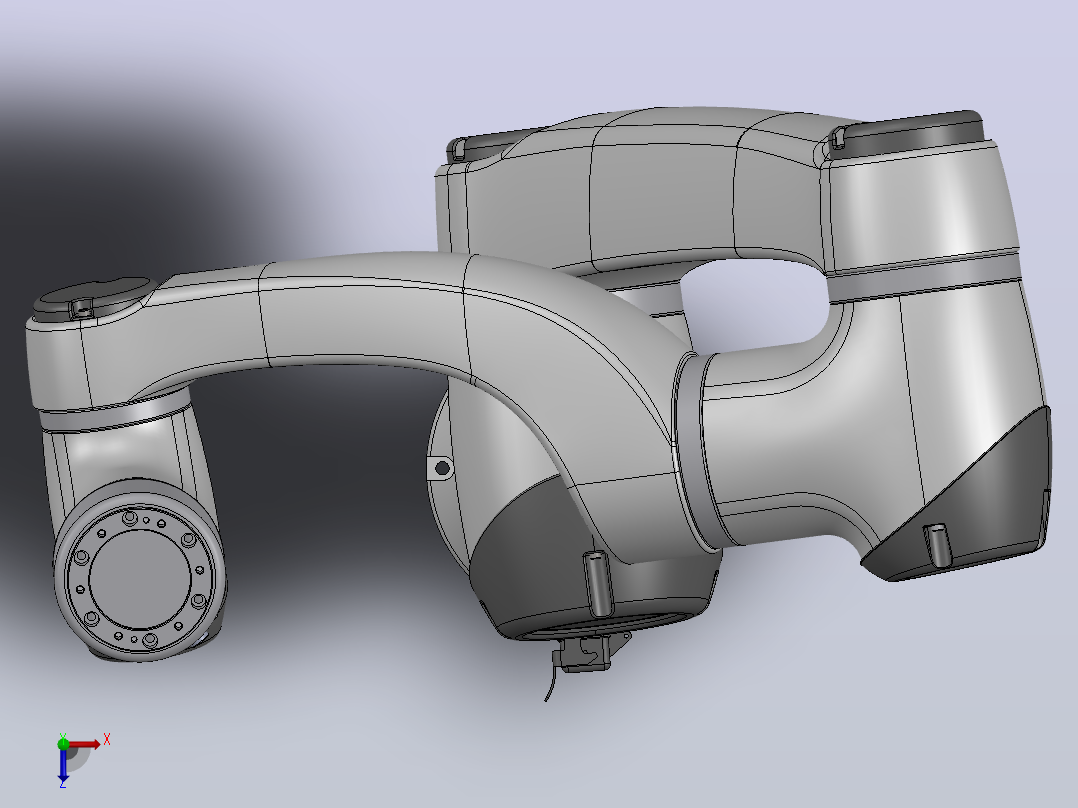
Task: Click the blue Z axis arrow of the triad
Action: click(63, 765)
